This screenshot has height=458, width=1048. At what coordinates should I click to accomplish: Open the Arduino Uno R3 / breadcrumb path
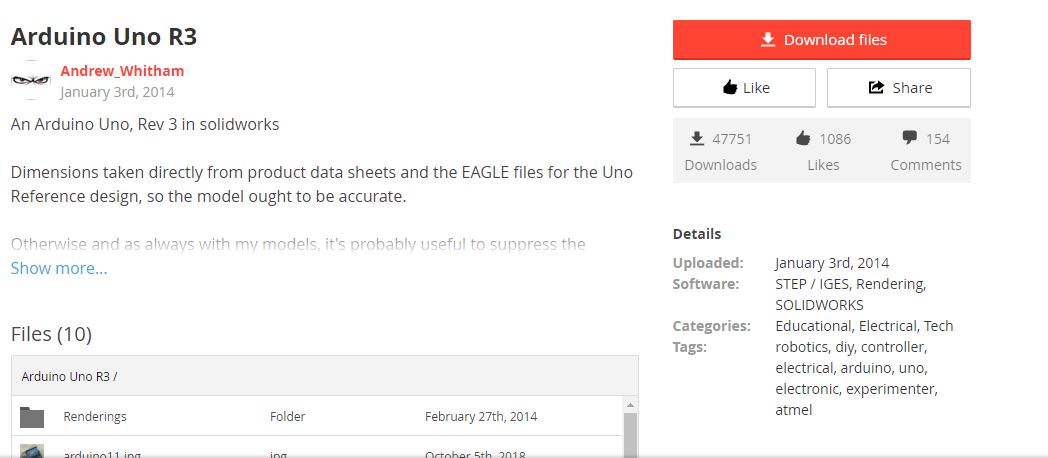70,376
